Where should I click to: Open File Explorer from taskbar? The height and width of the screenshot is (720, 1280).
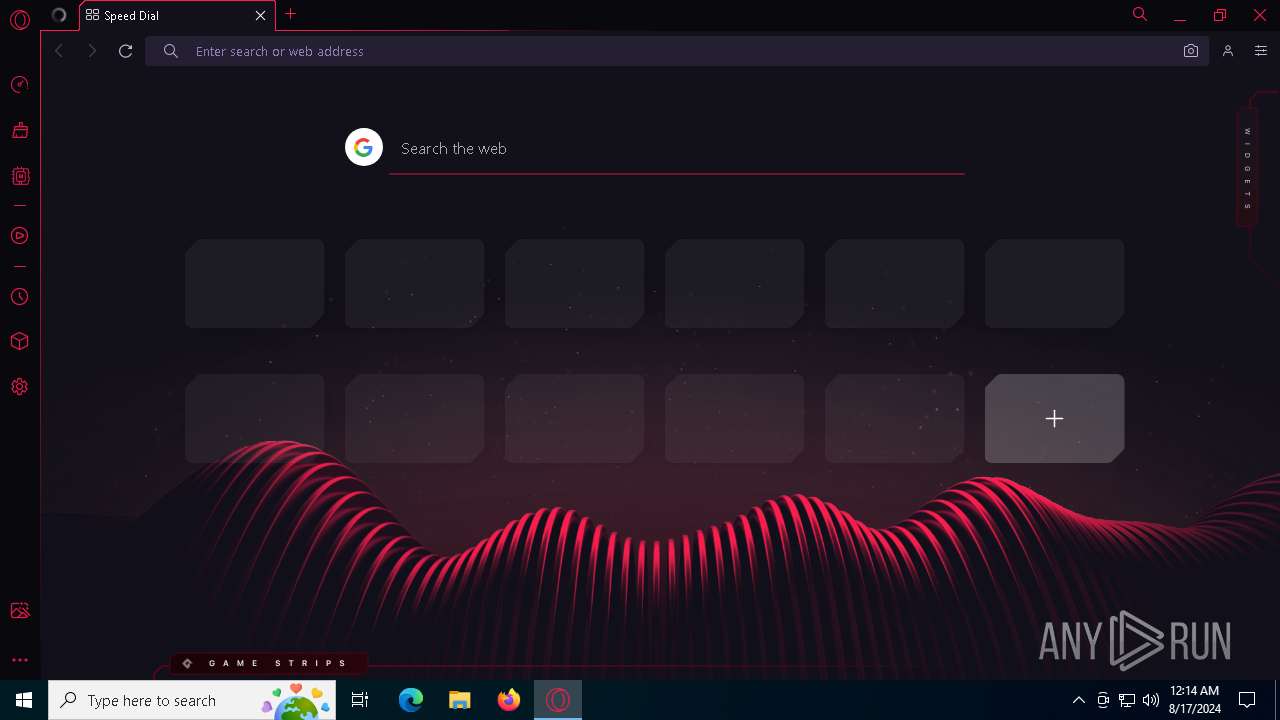pyautogui.click(x=460, y=700)
